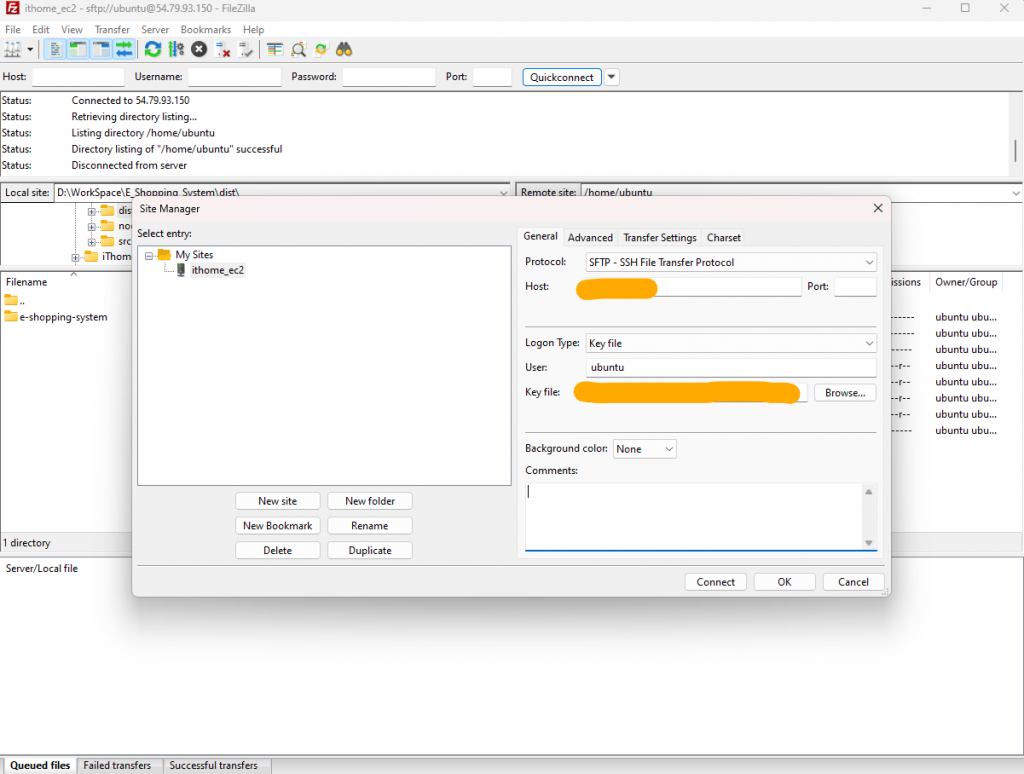
Task: Open the Help menu
Action: [x=253, y=29]
